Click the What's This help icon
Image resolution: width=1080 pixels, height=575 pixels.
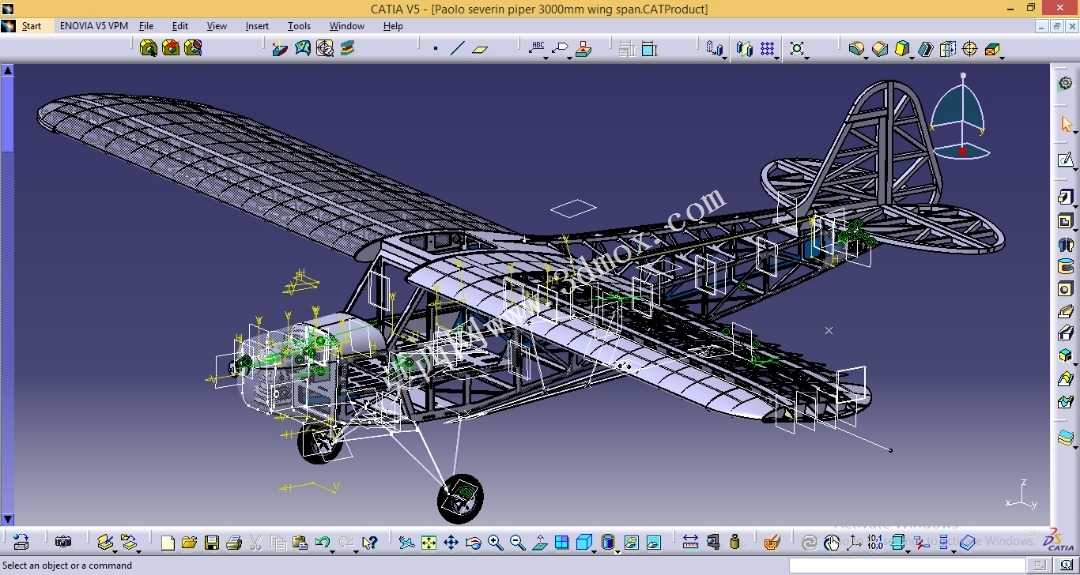coord(369,543)
